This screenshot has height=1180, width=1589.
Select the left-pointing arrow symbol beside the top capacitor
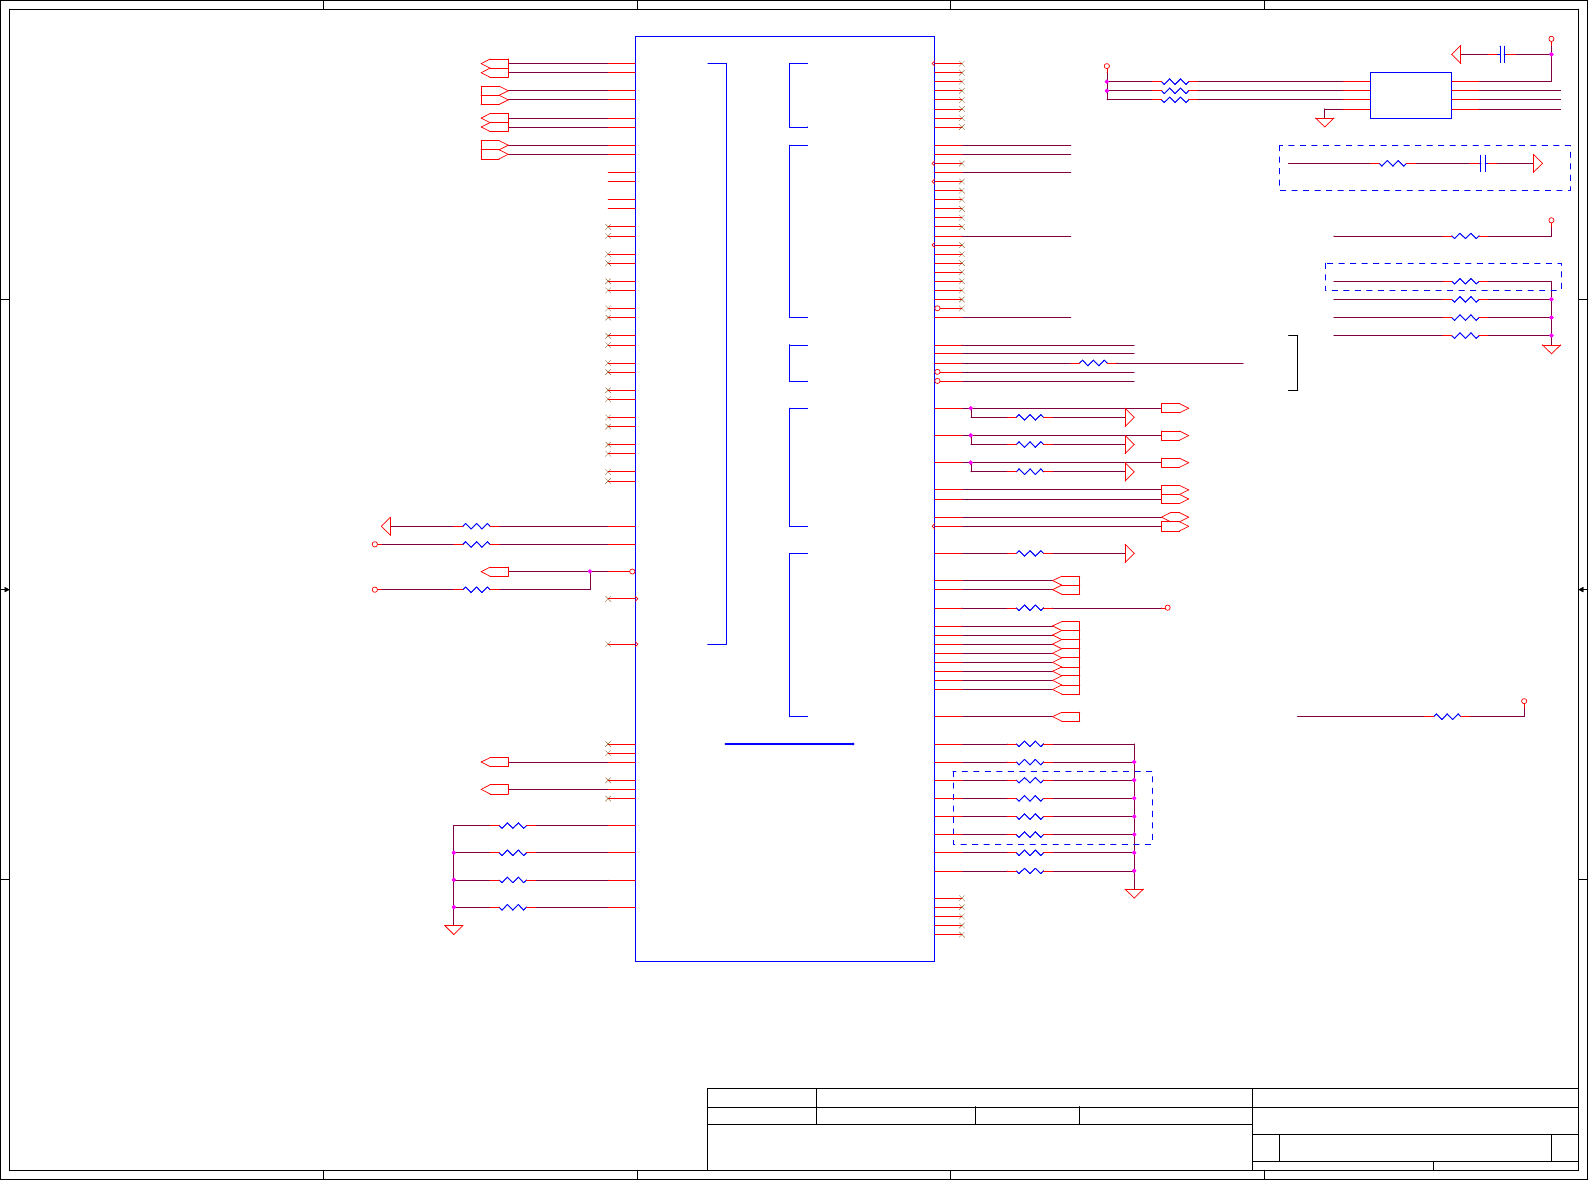point(1457,54)
